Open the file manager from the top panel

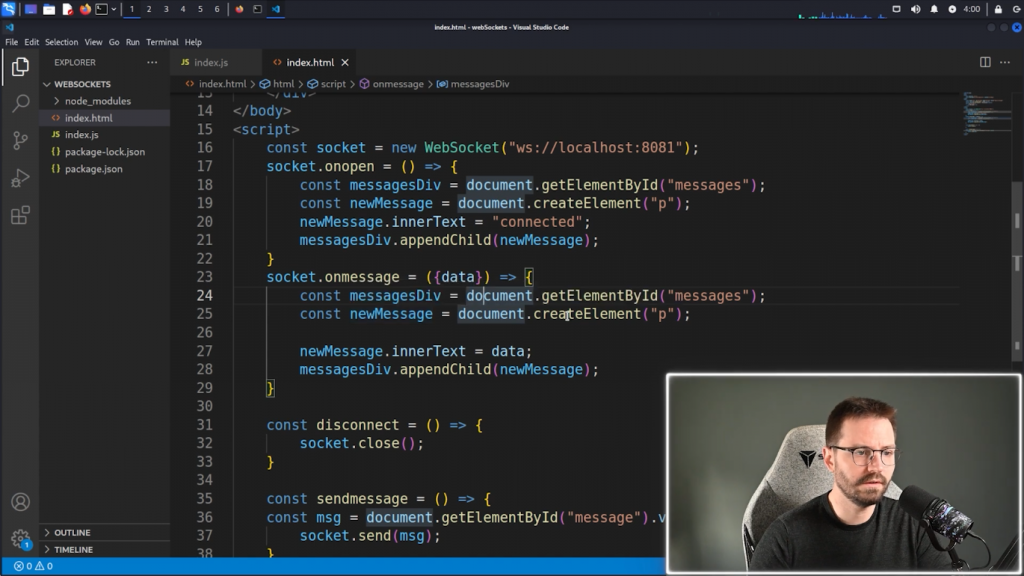pos(49,9)
